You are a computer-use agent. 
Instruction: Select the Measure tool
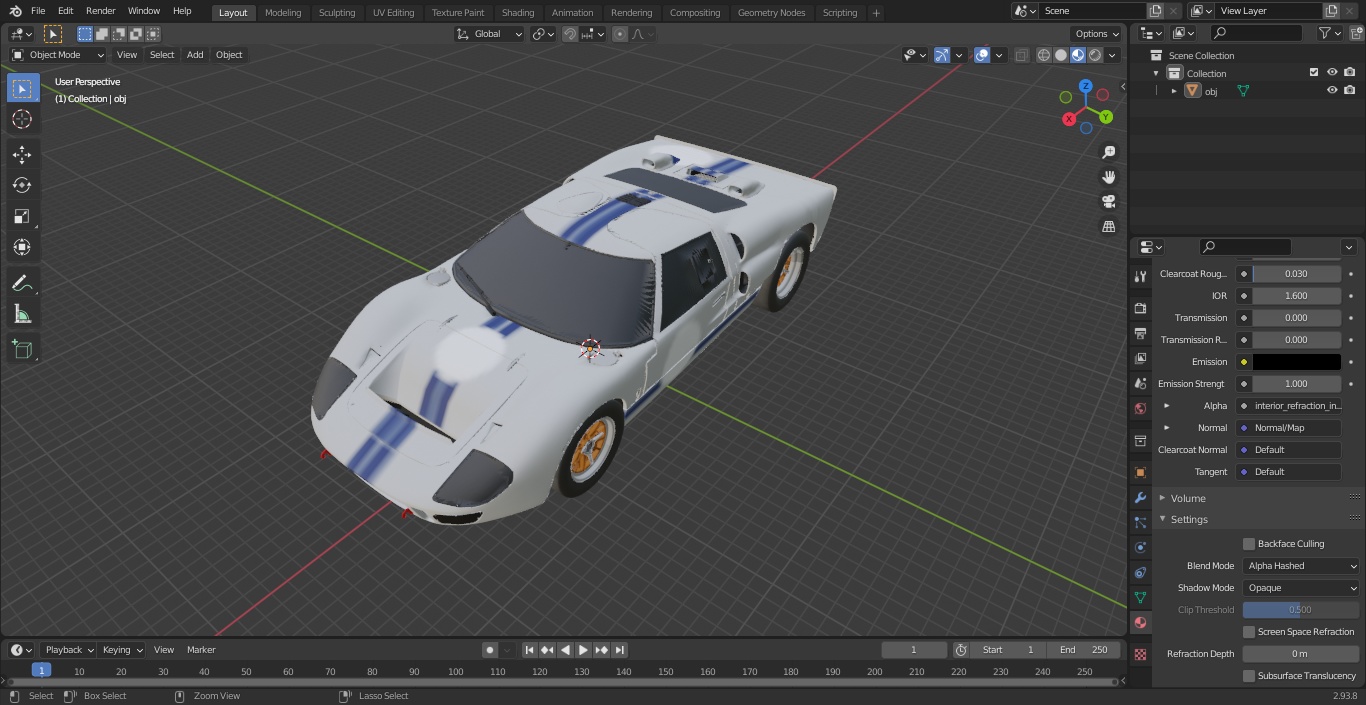coord(22,315)
